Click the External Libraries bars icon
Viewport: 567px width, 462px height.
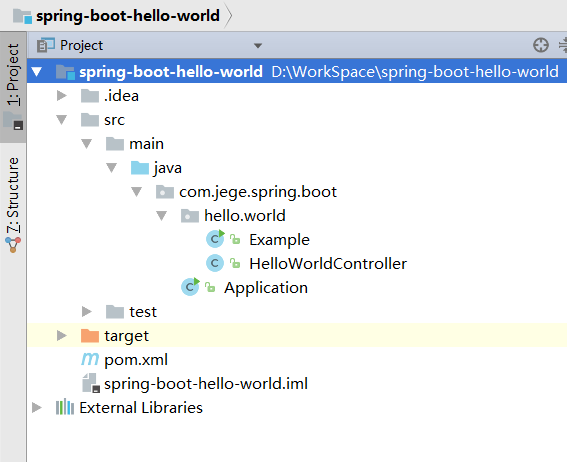coord(65,407)
